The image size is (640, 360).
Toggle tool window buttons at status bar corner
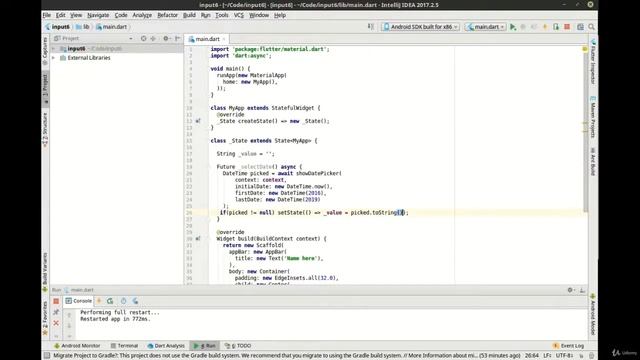click(47, 356)
